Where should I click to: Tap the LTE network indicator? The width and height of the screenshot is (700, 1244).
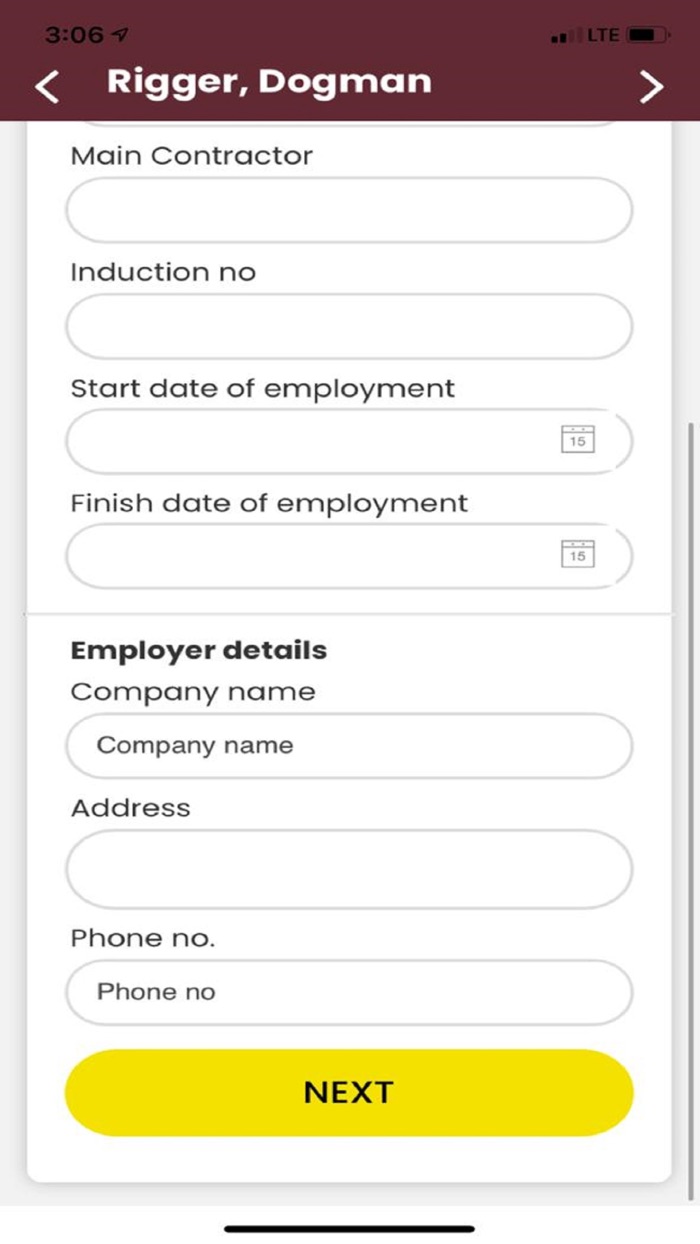[x=600, y=33]
